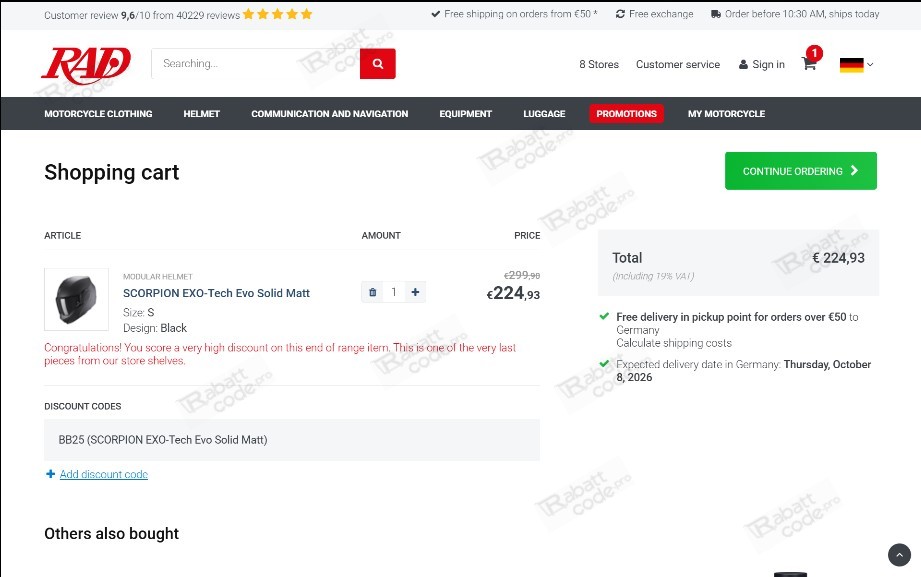Focus the Searching input field

coord(256,63)
